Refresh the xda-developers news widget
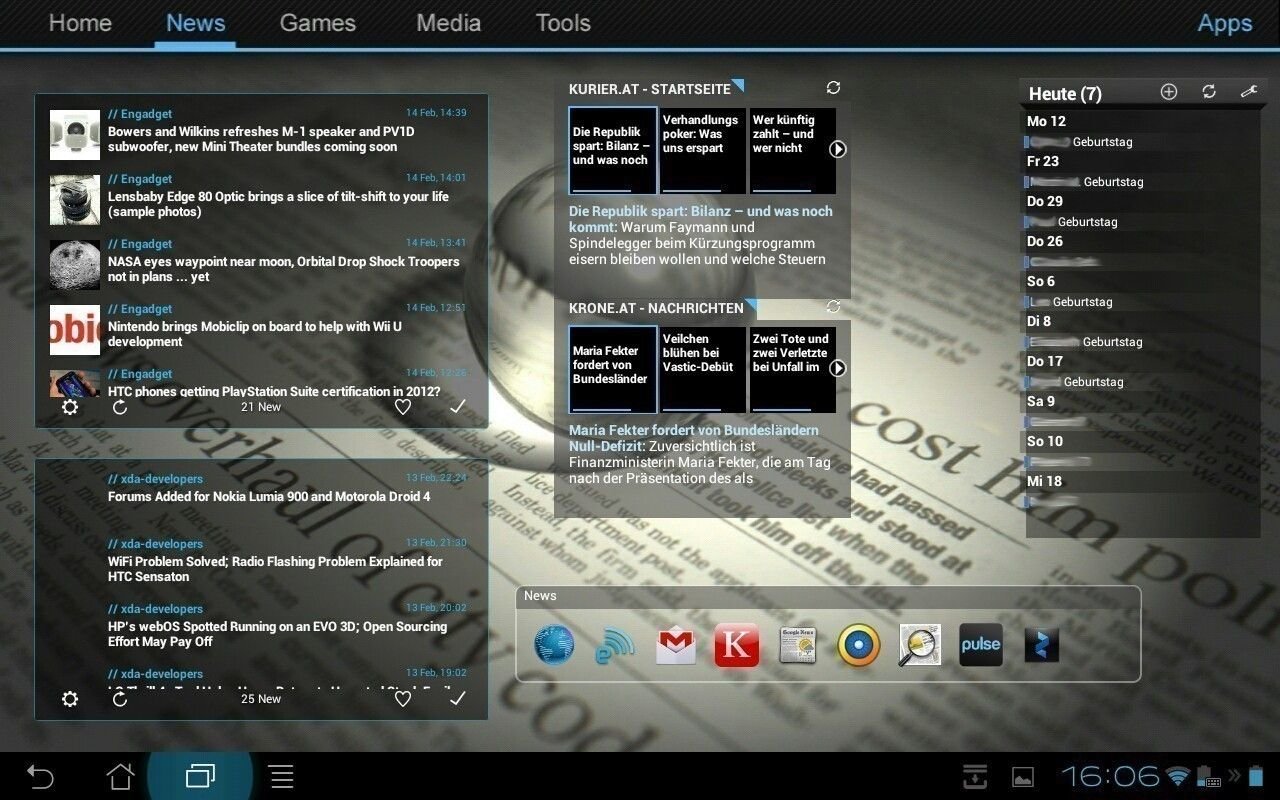The image size is (1280, 800). click(x=120, y=699)
